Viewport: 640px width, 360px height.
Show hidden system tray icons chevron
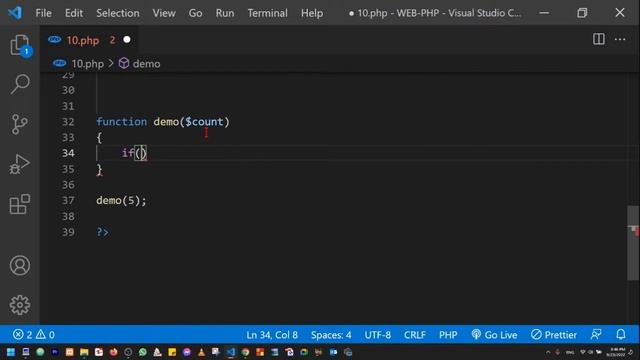548,352
